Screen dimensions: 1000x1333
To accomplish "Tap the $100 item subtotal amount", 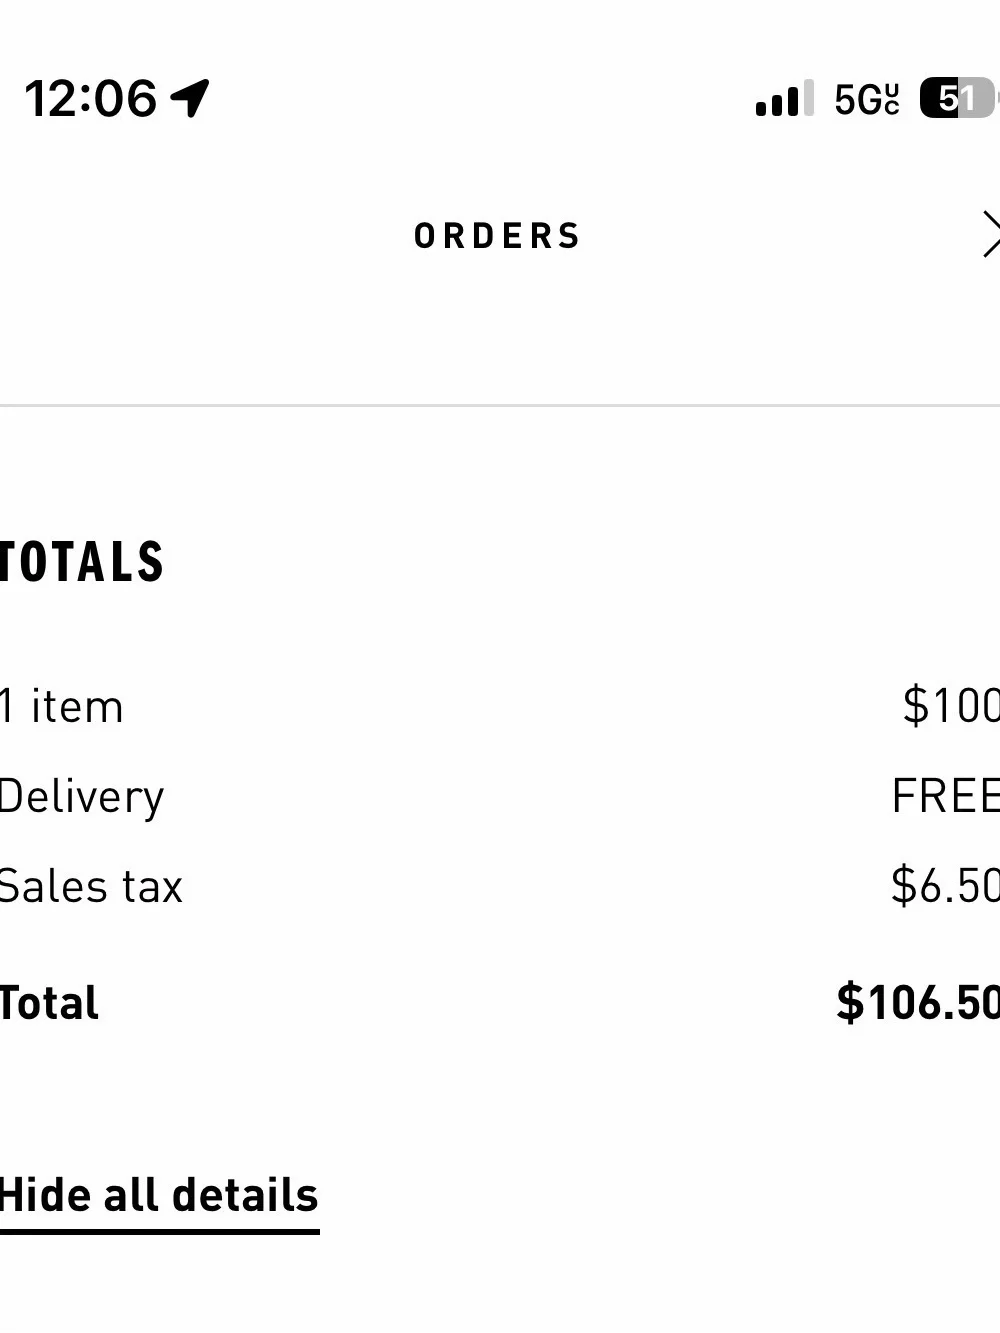I will tap(950, 706).
